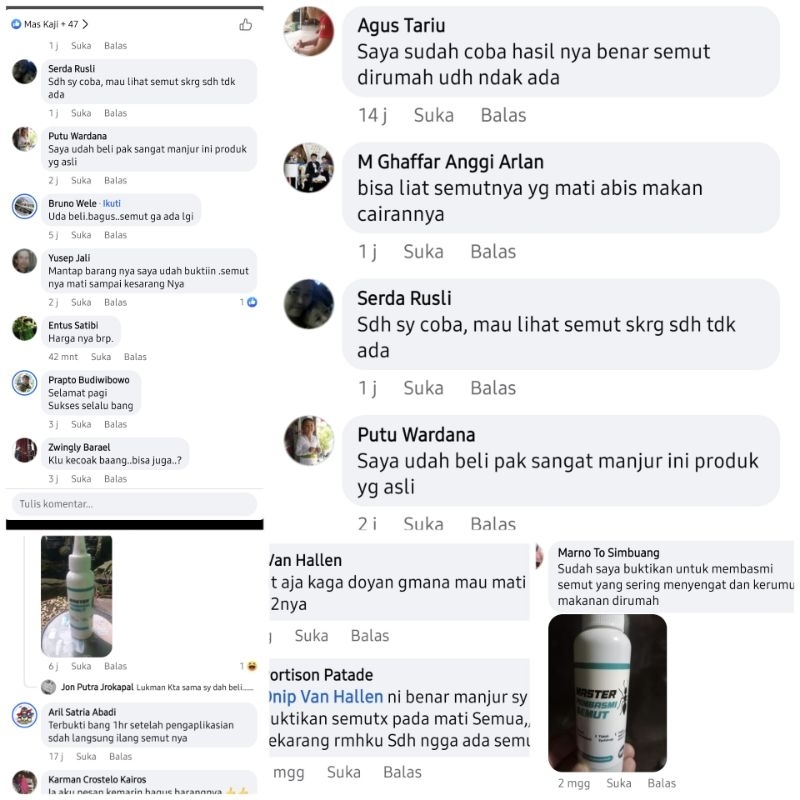Toggle Suka under Marno To Simbuang's comment
This screenshot has height=800, width=800.
[x=618, y=783]
